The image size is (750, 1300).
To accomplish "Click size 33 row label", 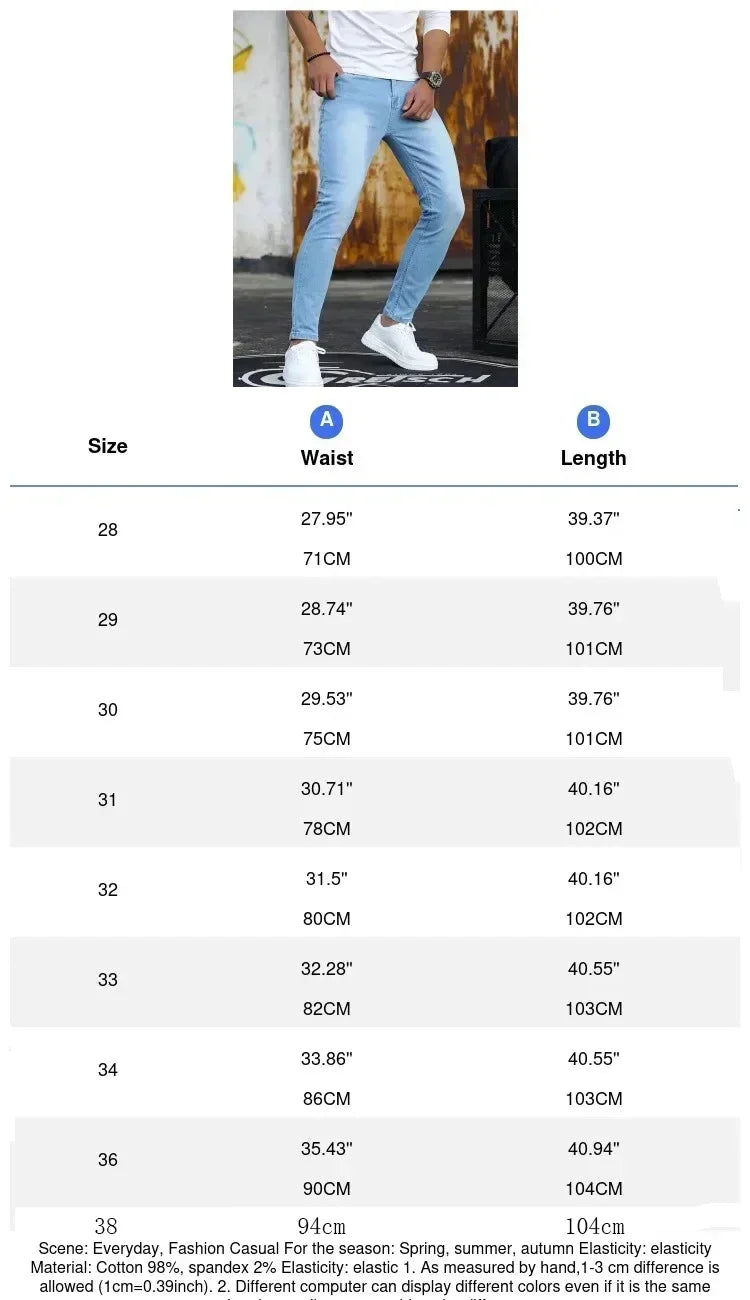I will (108, 980).
